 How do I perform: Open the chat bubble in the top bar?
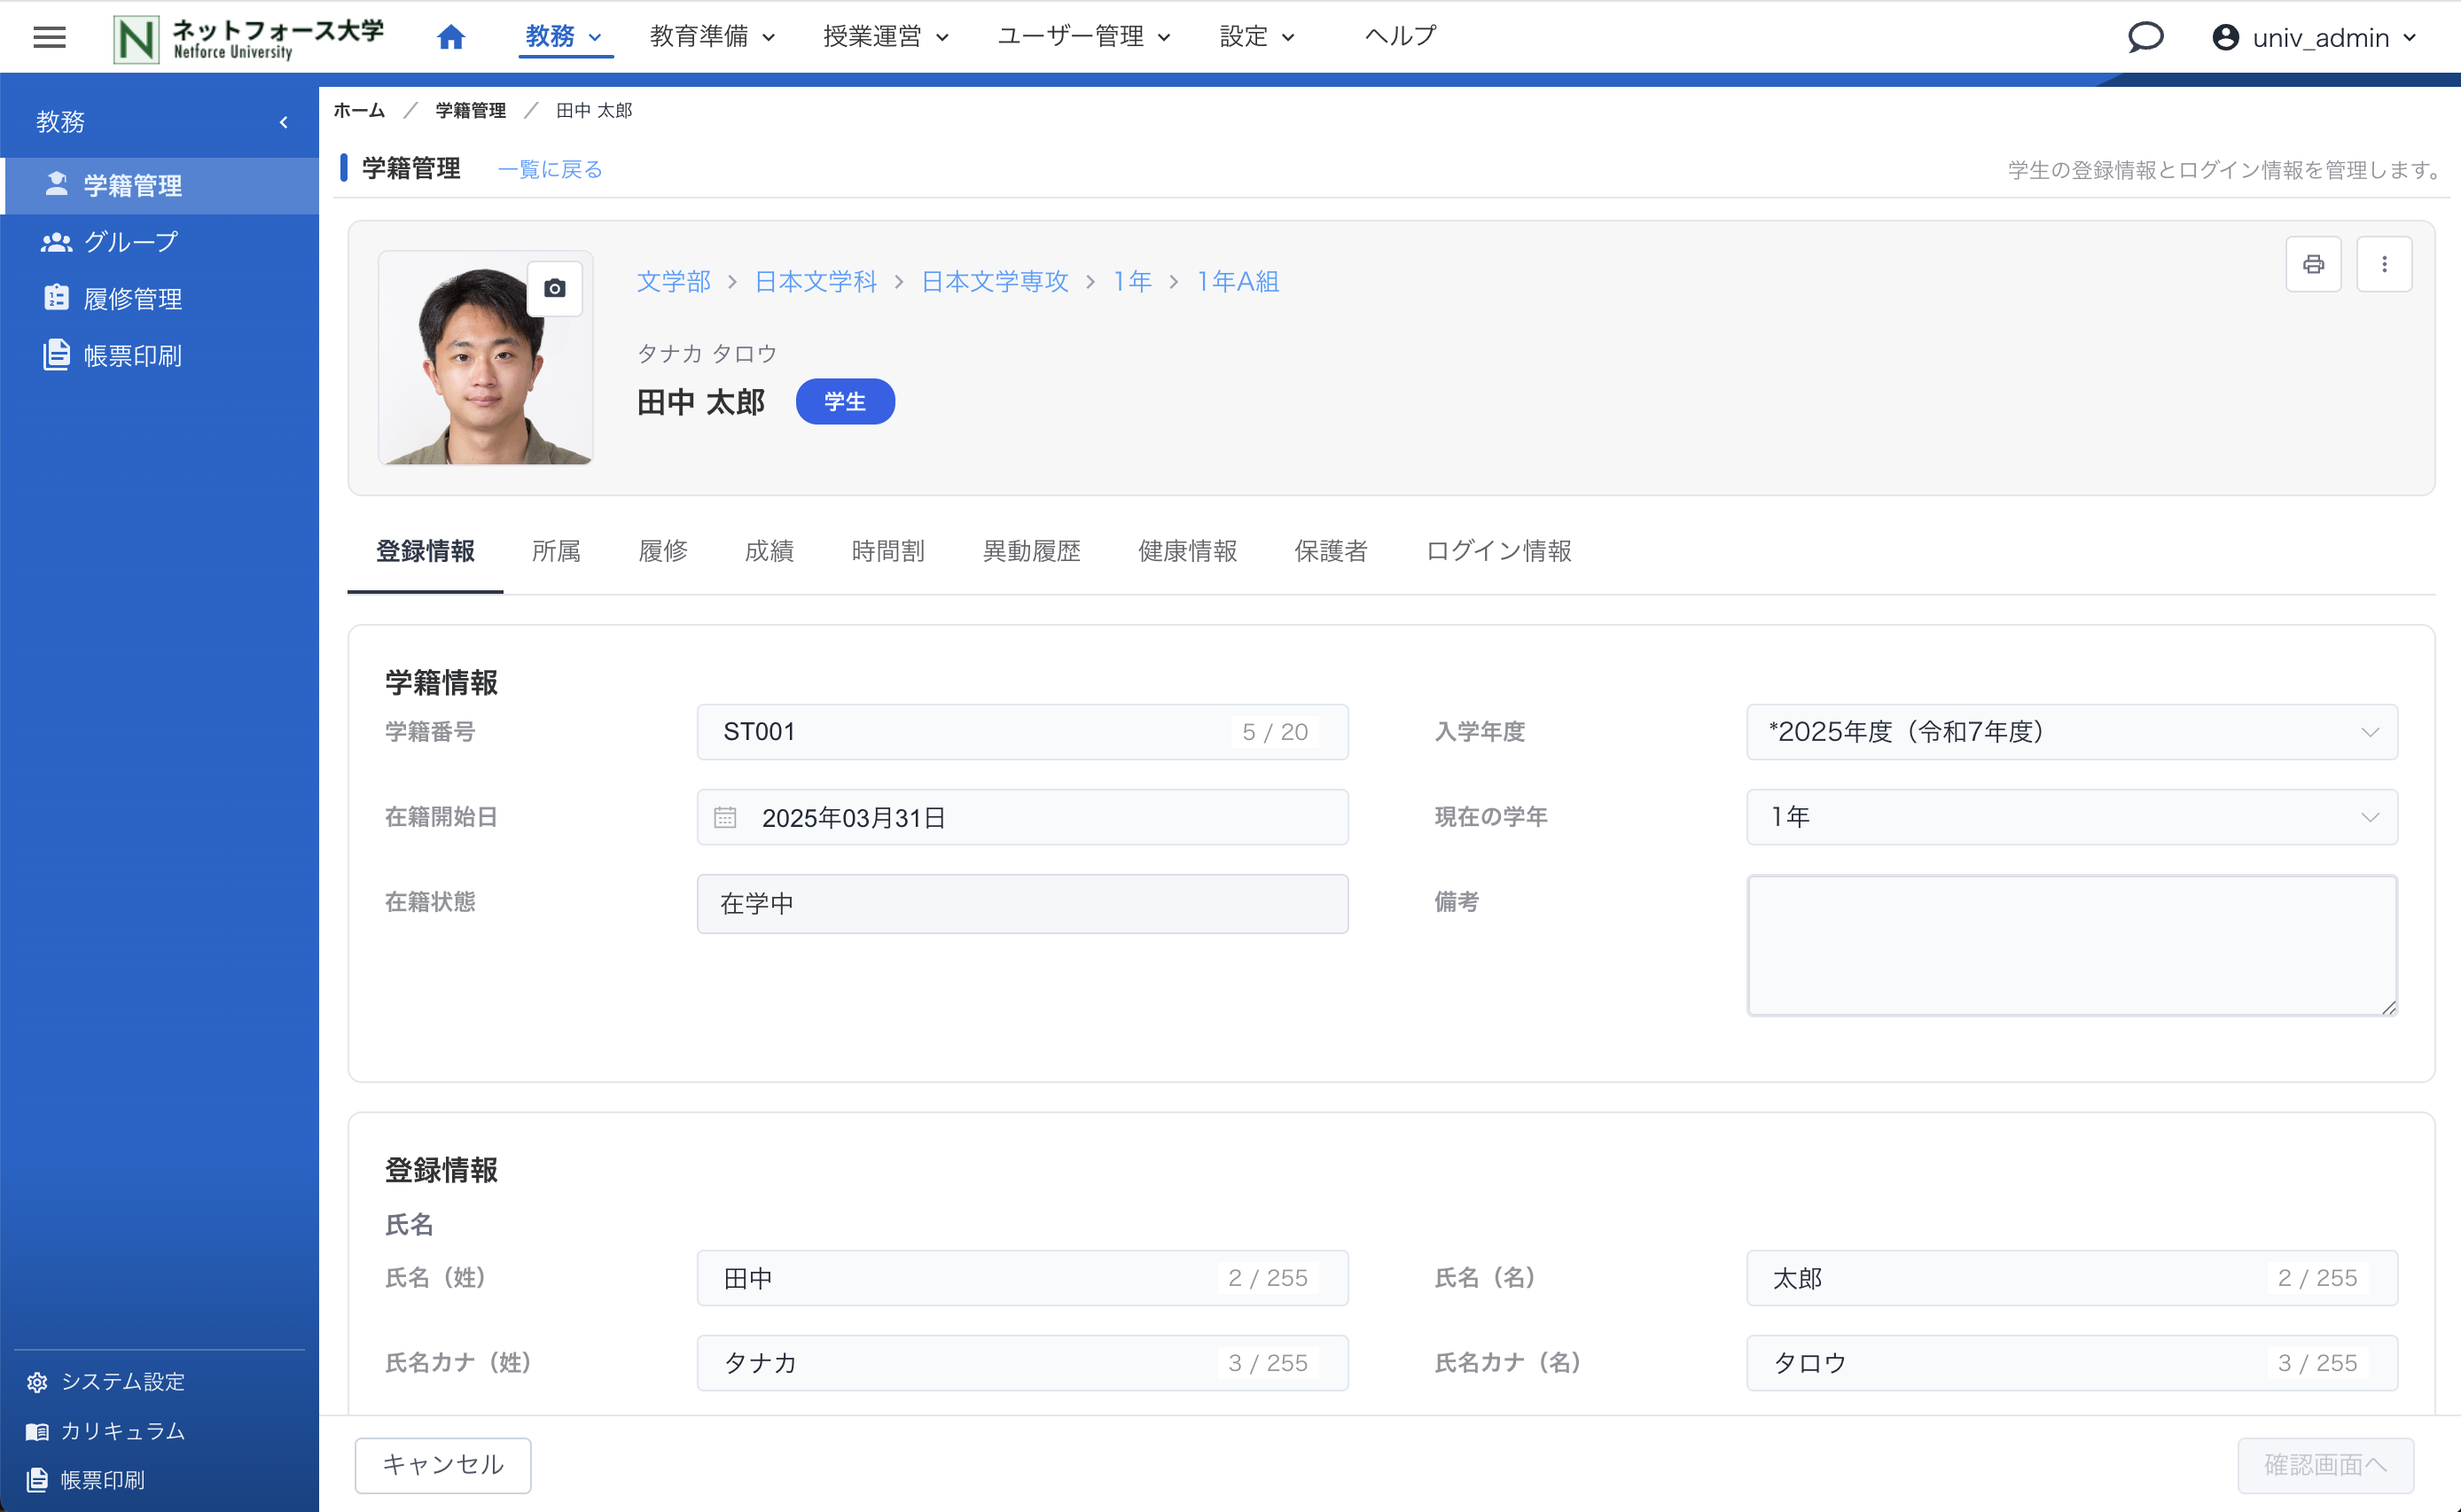tap(2145, 37)
